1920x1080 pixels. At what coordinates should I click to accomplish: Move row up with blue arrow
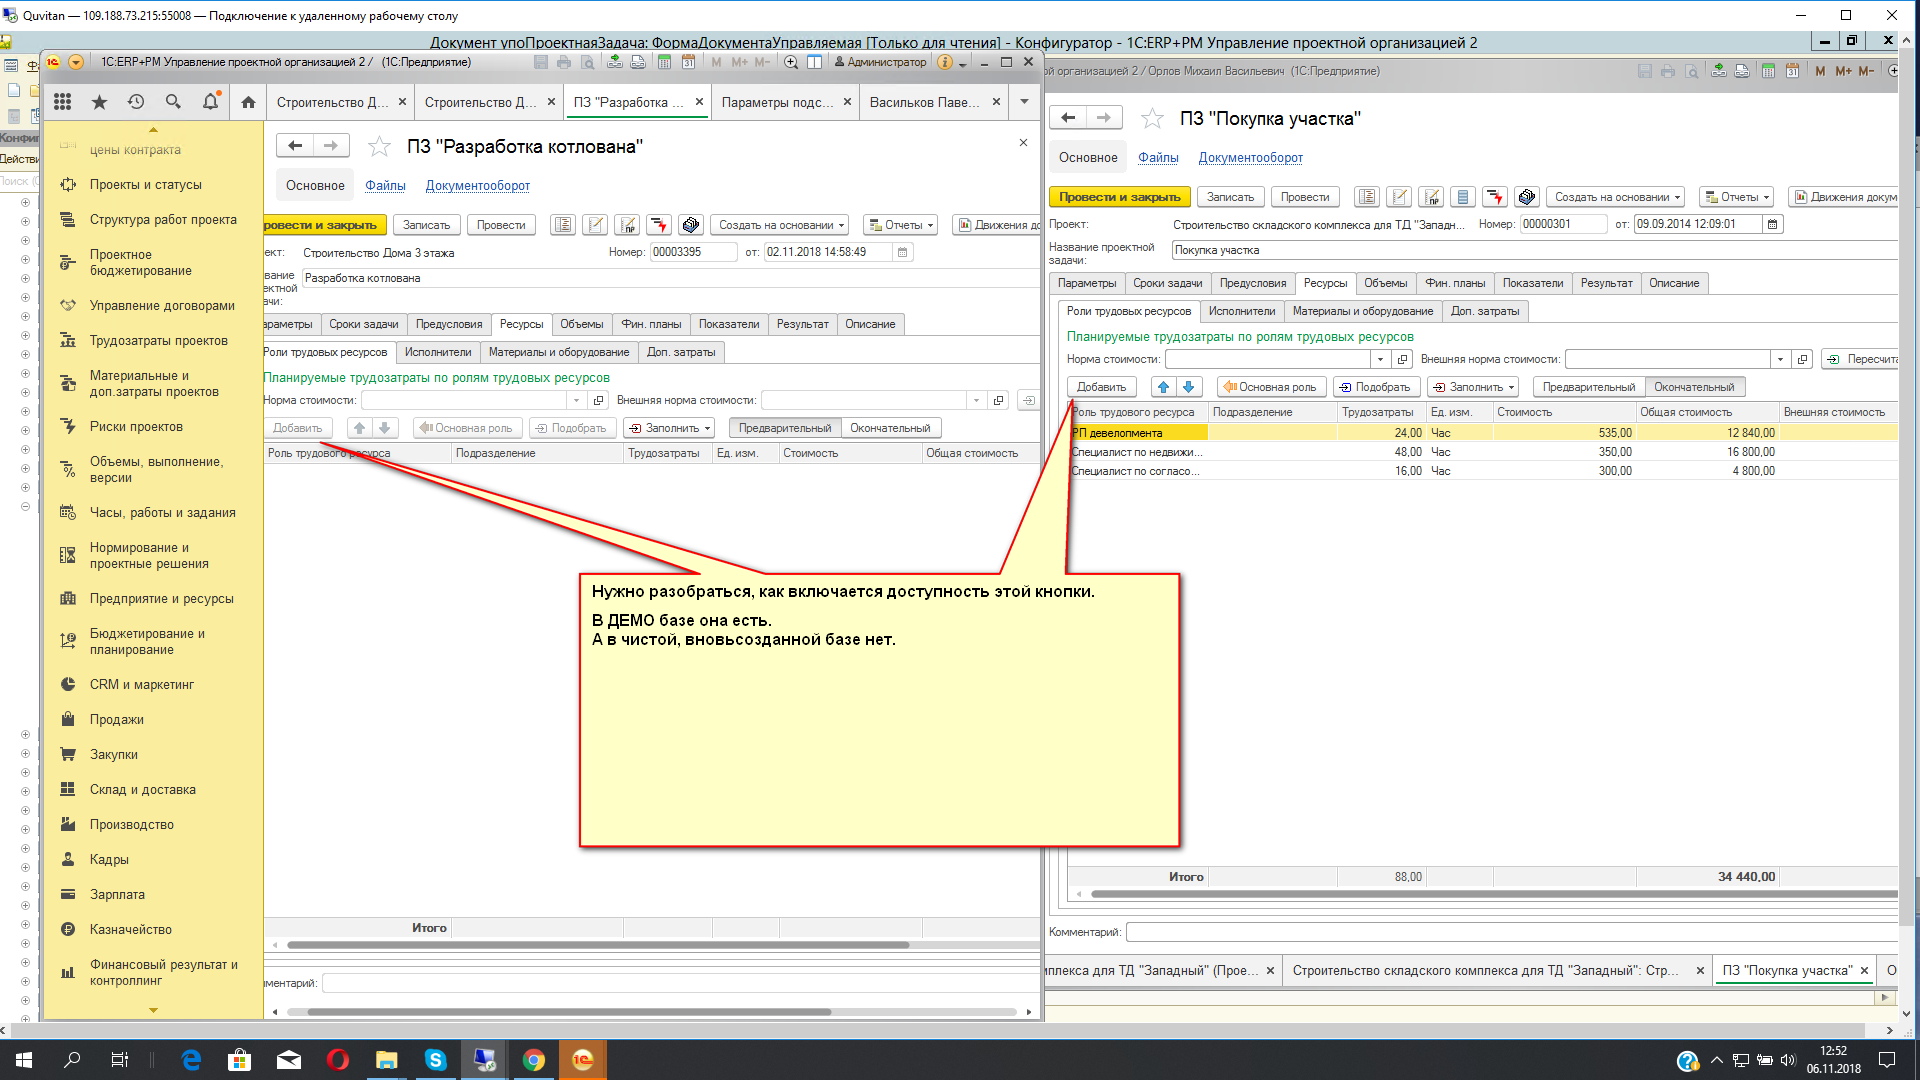1163,387
